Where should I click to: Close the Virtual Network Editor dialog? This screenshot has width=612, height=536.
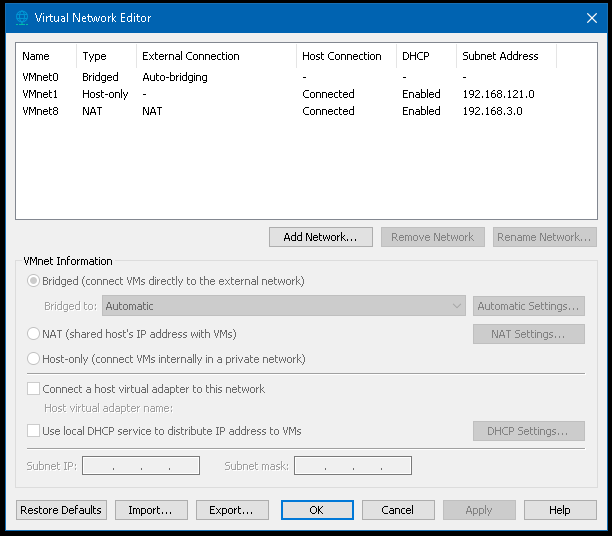[x=589, y=17]
